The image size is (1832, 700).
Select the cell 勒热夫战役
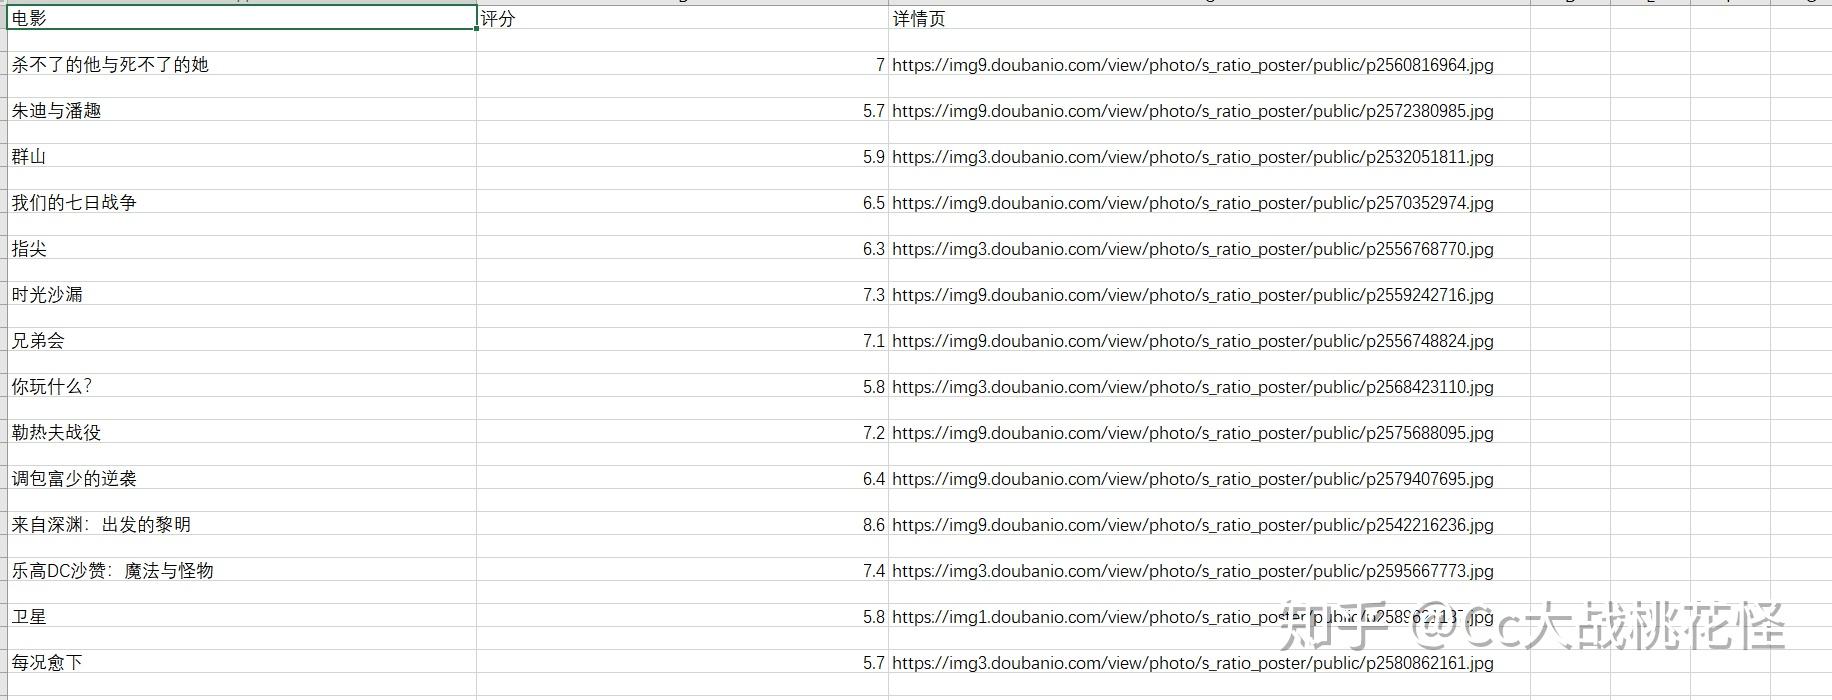point(241,432)
